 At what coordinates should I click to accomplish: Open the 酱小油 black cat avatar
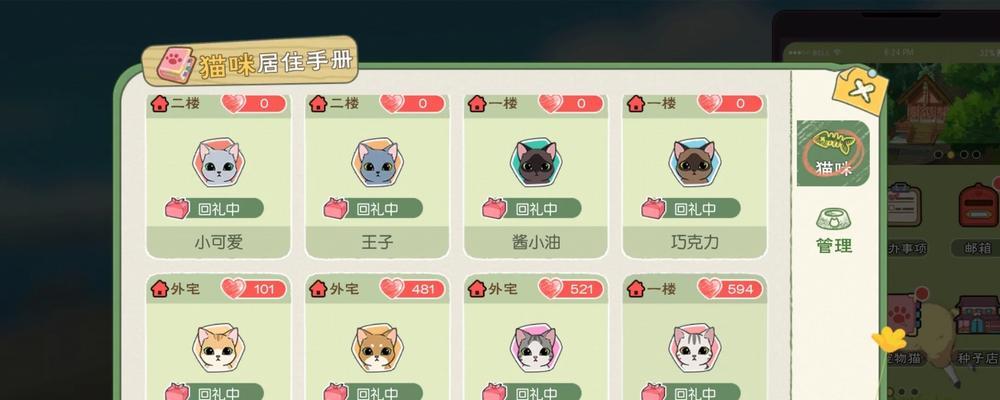click(536, 163)
